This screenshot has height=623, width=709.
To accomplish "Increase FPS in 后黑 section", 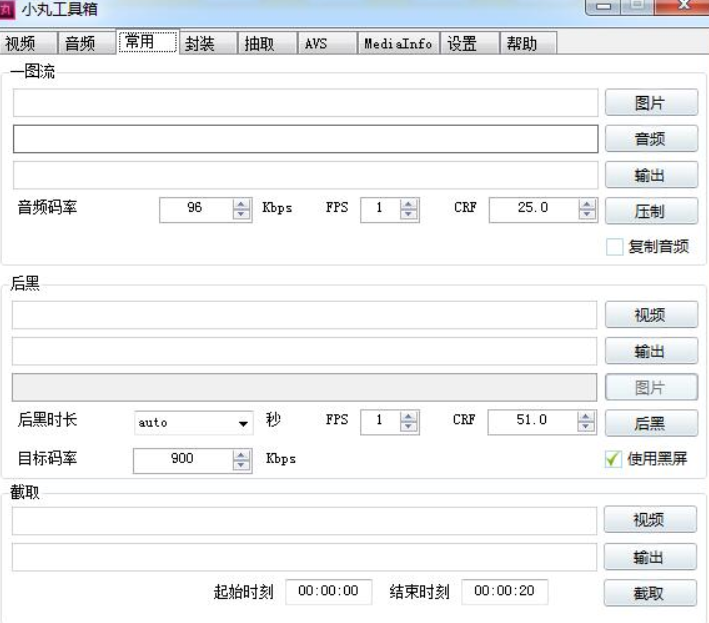I will [x=409, y=417].
